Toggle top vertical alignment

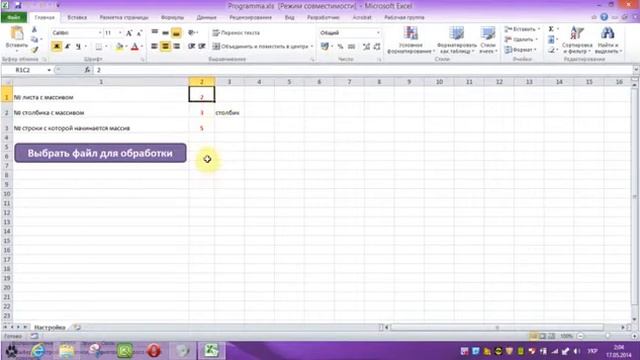[155, 32]
